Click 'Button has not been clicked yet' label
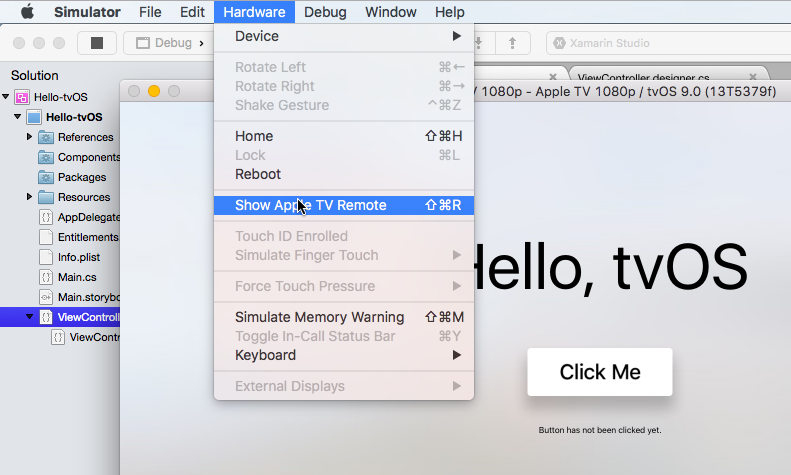This screenshot has height=475, width=791. pos(600,430)
